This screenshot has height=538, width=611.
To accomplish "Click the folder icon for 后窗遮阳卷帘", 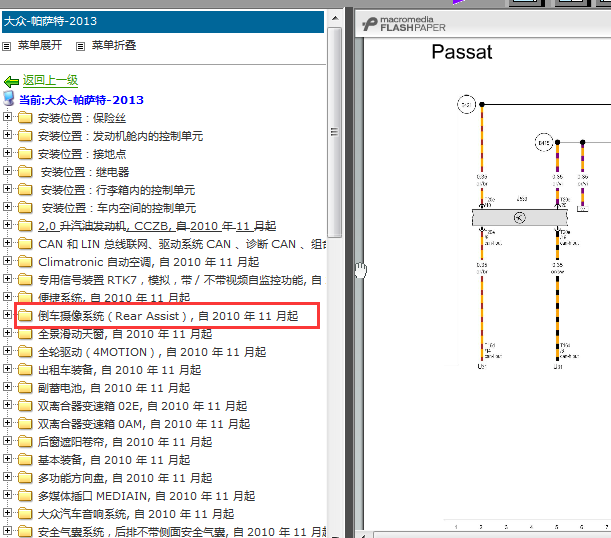I will point(25,441).
